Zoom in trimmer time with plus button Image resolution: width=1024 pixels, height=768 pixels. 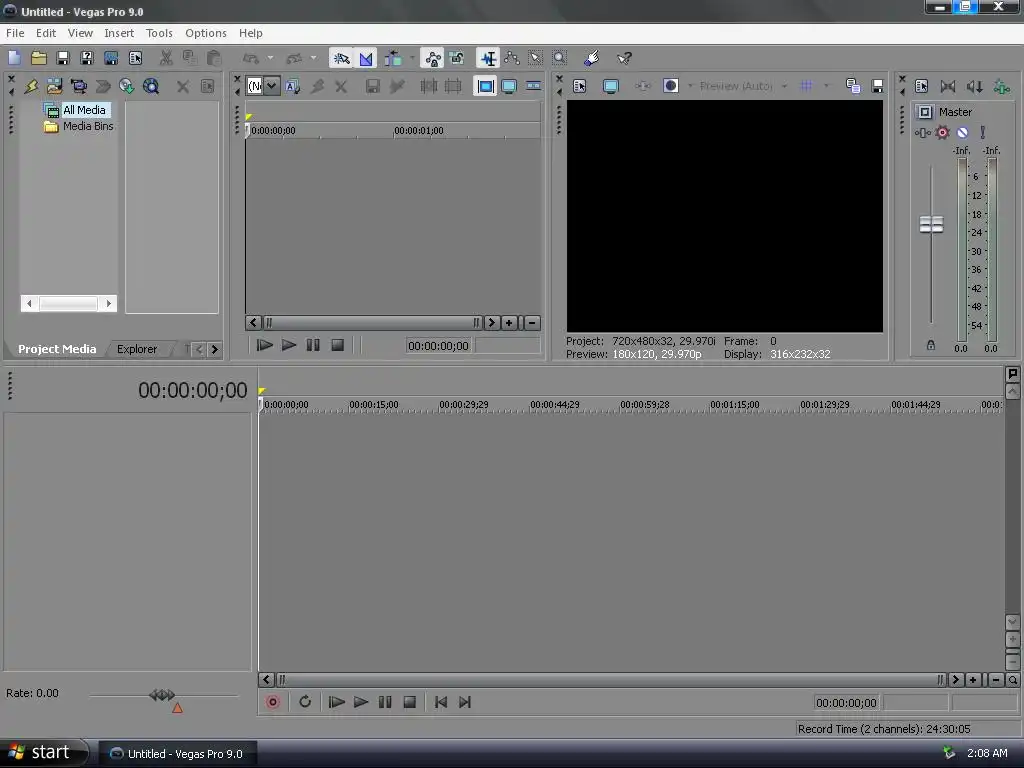click(x=509, y=323)
